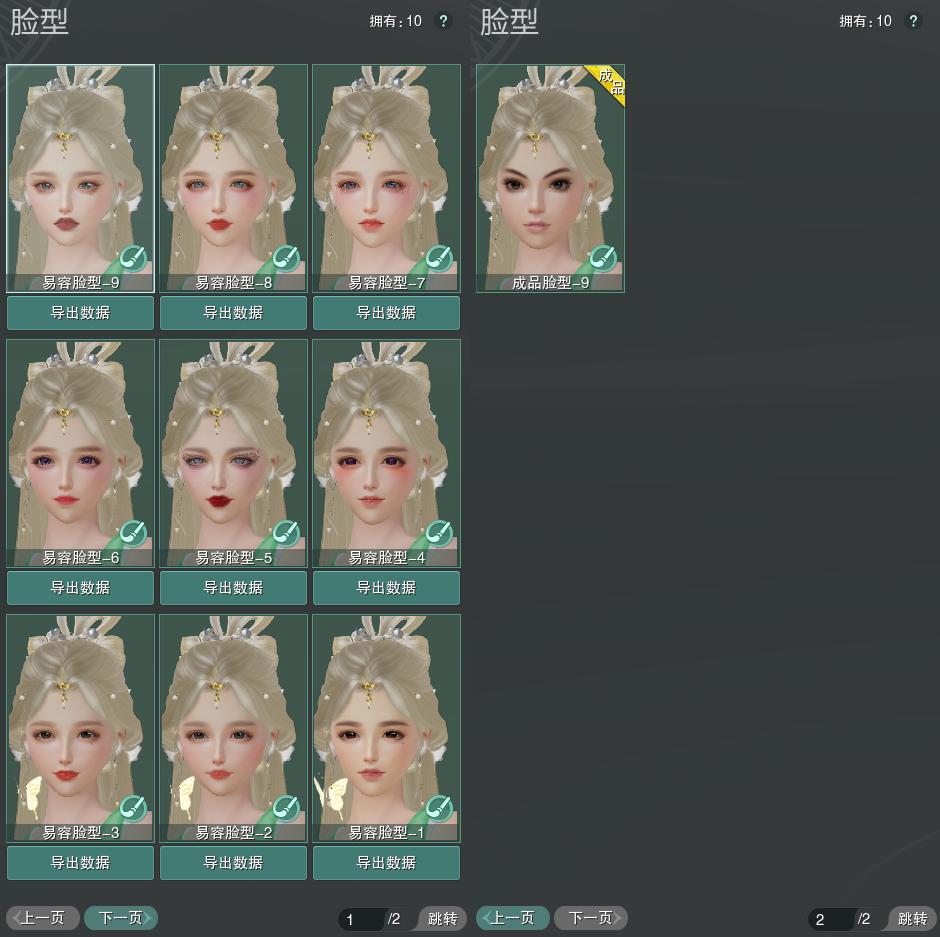
Task: Click the brush icon on 易容脸型-6
Action: click(132, 534)
